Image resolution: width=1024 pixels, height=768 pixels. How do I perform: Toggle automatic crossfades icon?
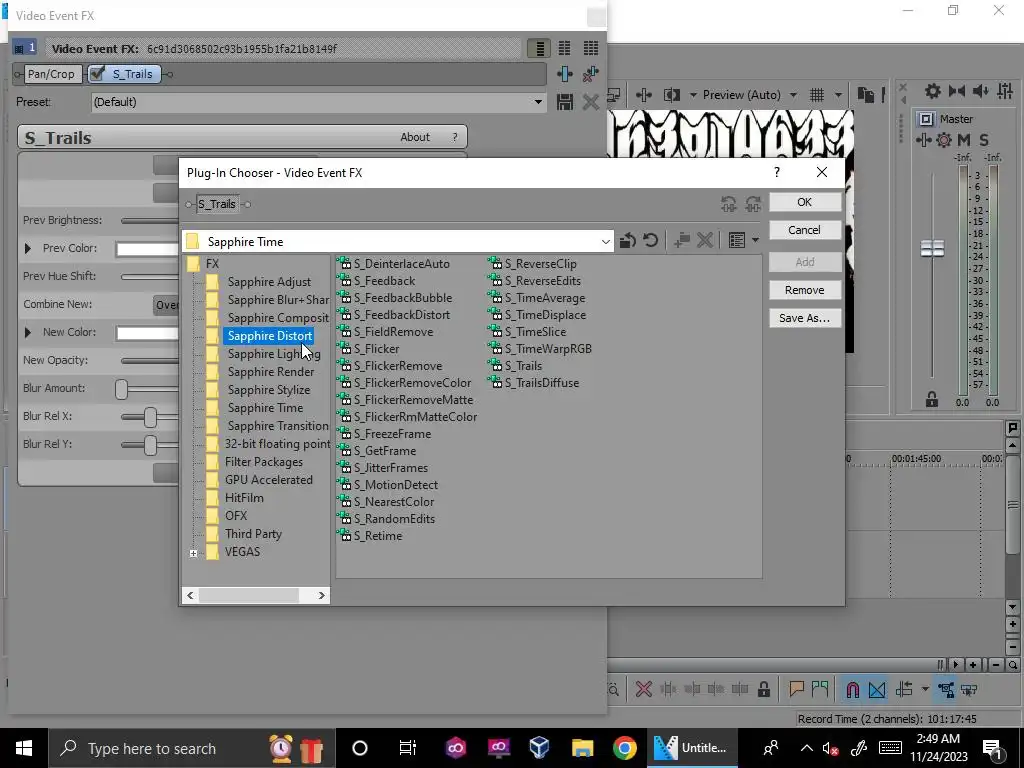877,689
